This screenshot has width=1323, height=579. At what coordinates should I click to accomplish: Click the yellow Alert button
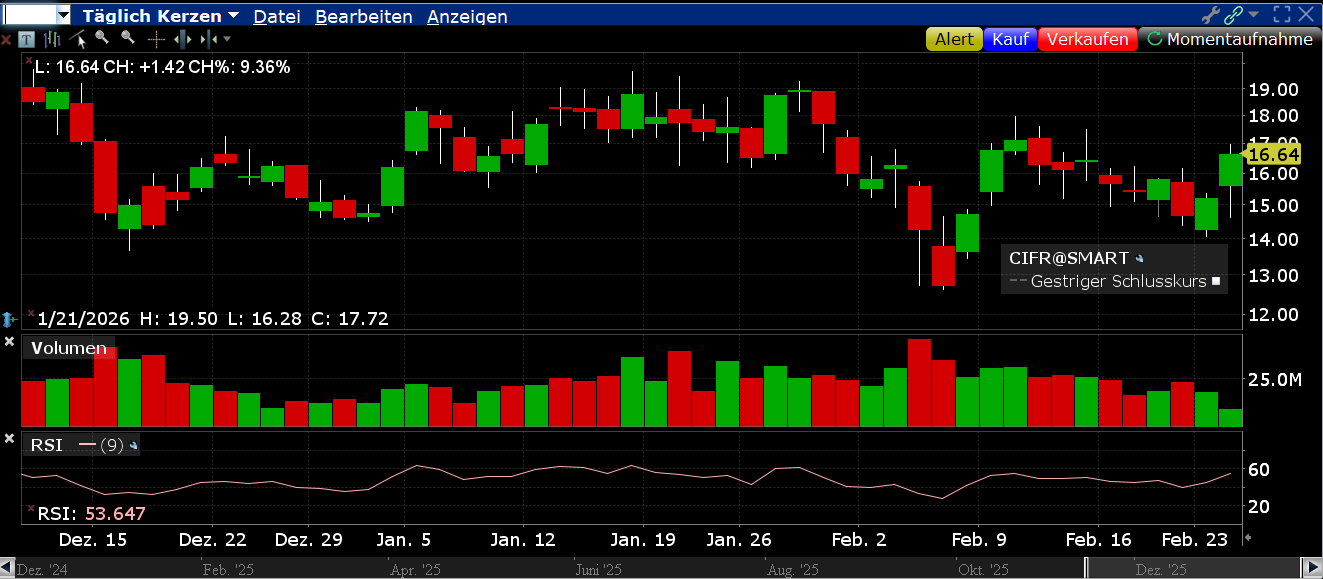click(x=953, y=39)
